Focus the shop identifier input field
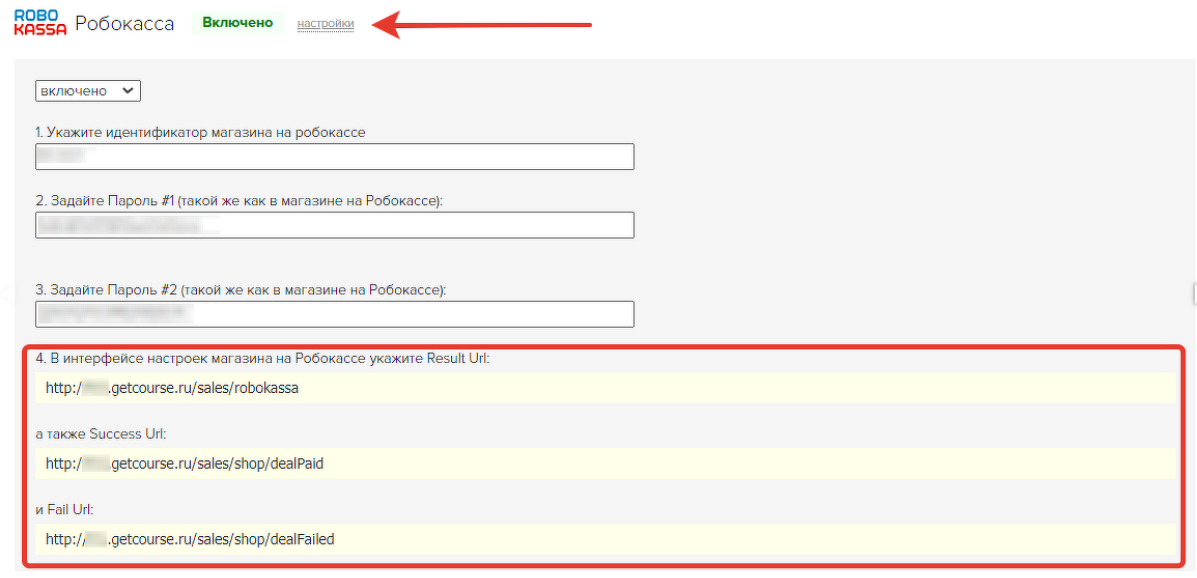Viewport: 1197px width, 578px height. click(334, 157)
